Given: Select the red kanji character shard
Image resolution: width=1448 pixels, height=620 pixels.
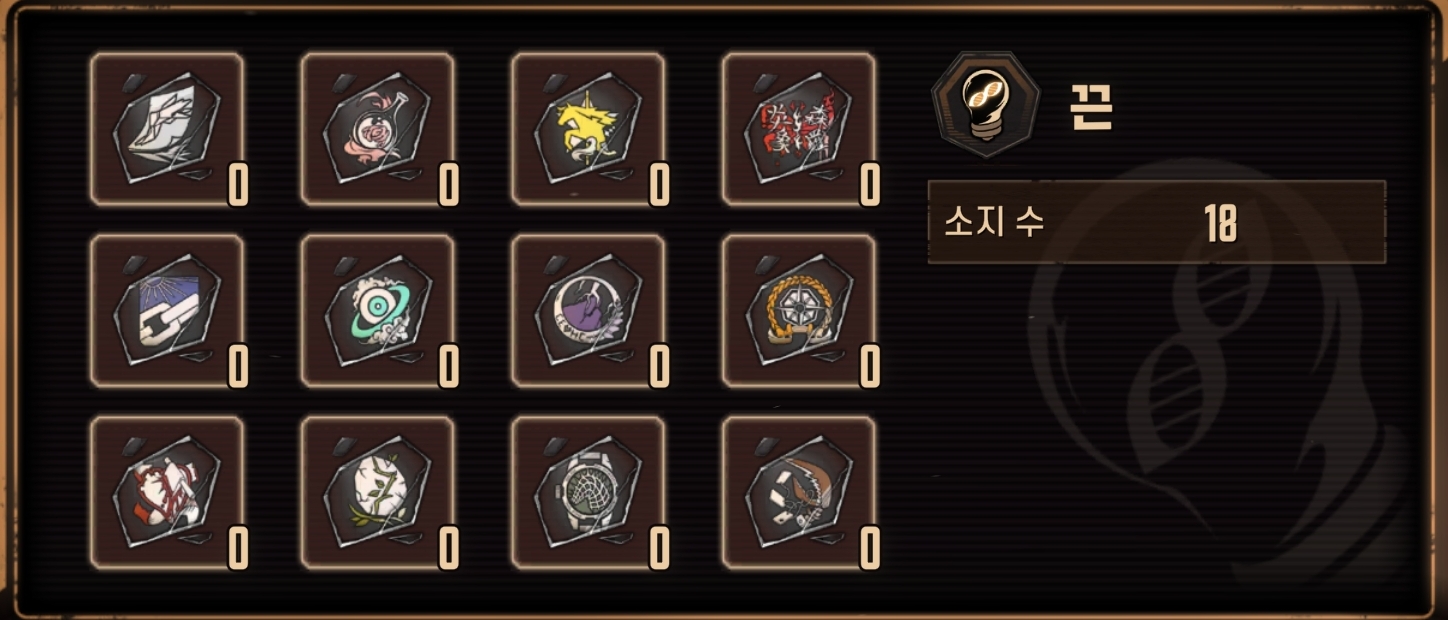Looking at the screenshot, I should (x=799, y=130).
